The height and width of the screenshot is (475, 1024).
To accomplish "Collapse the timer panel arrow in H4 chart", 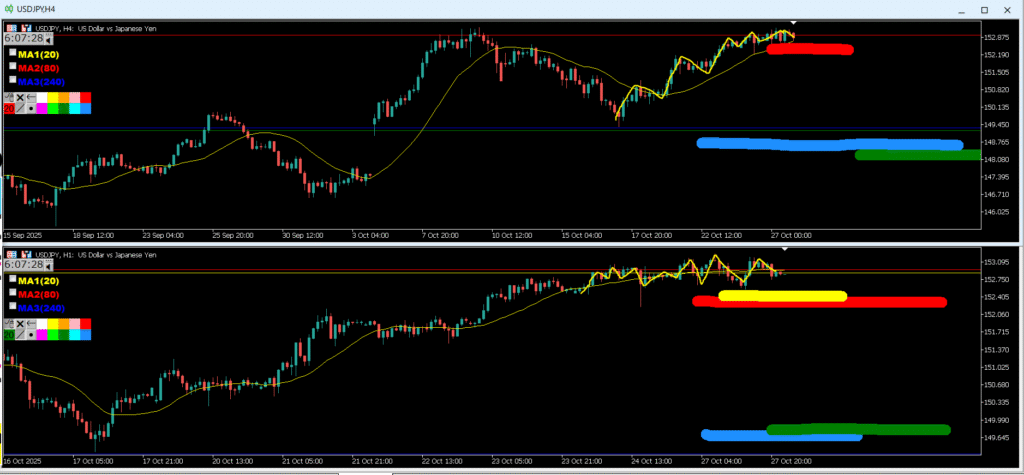I will 49,41.
